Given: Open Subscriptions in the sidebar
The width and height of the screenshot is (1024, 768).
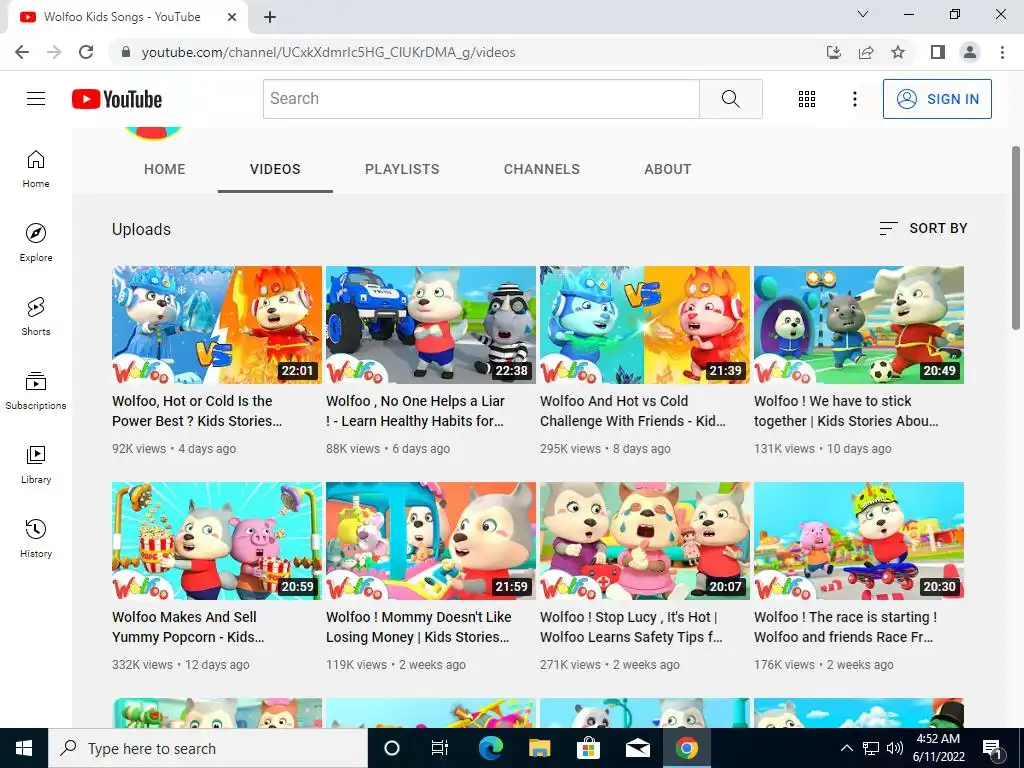Looking at the screenshot, I should pyautogui.click(x=36, y=391).
